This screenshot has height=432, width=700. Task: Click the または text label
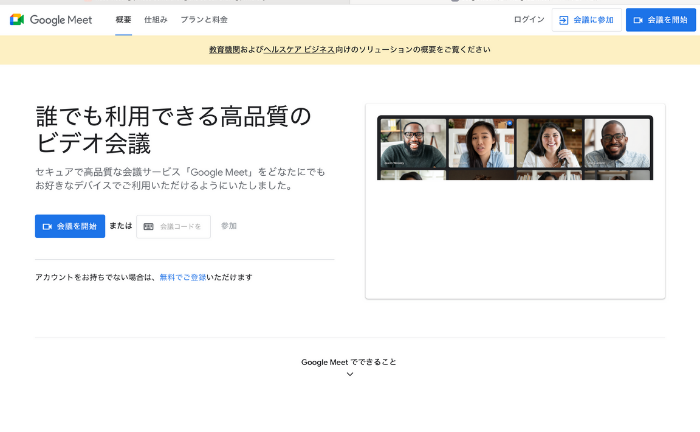point(121,226)
